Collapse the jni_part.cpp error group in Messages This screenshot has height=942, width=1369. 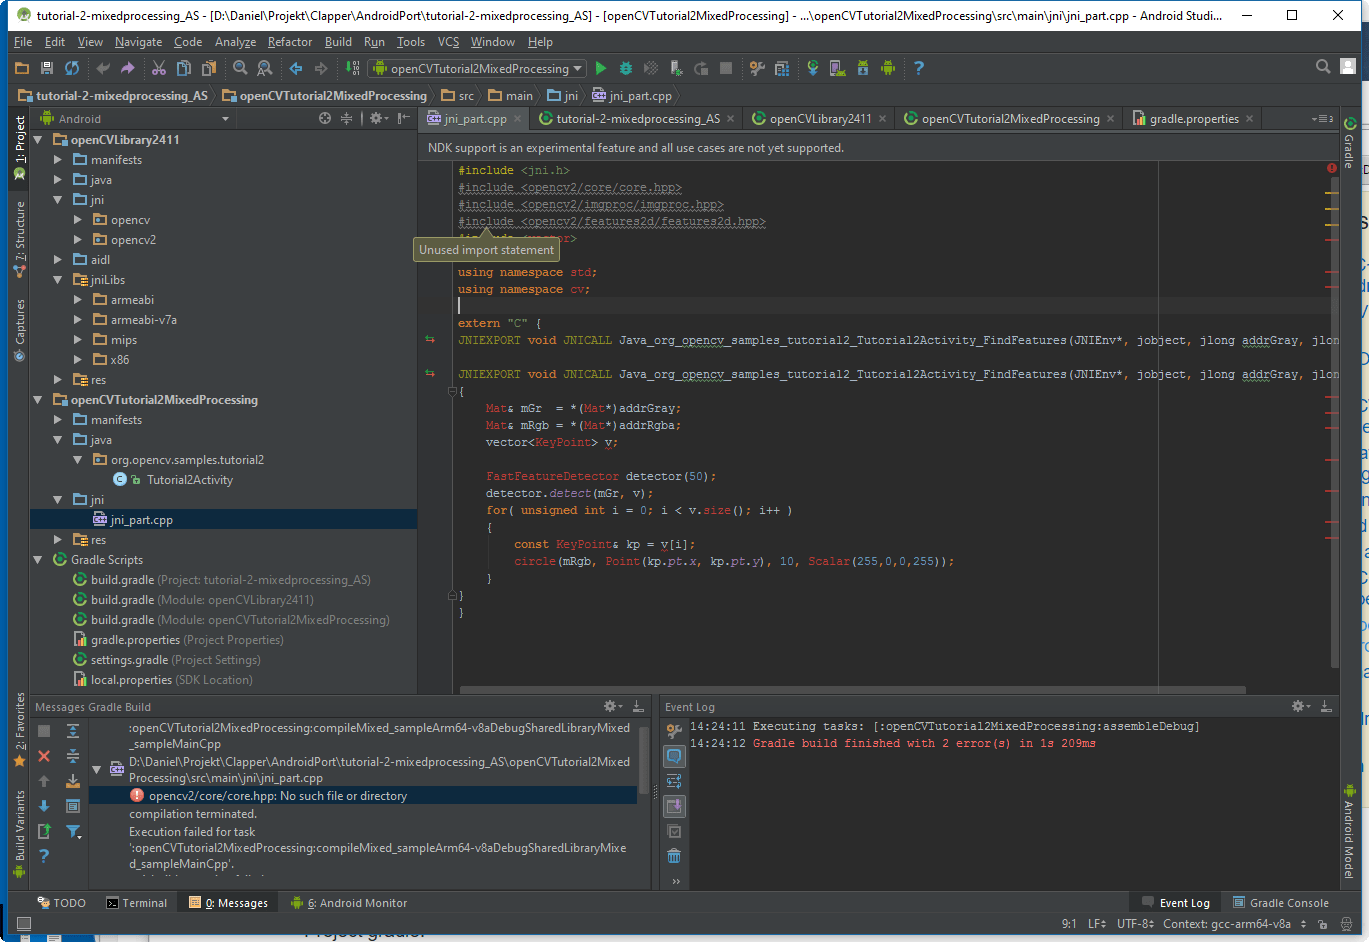[x=97, y=769]
